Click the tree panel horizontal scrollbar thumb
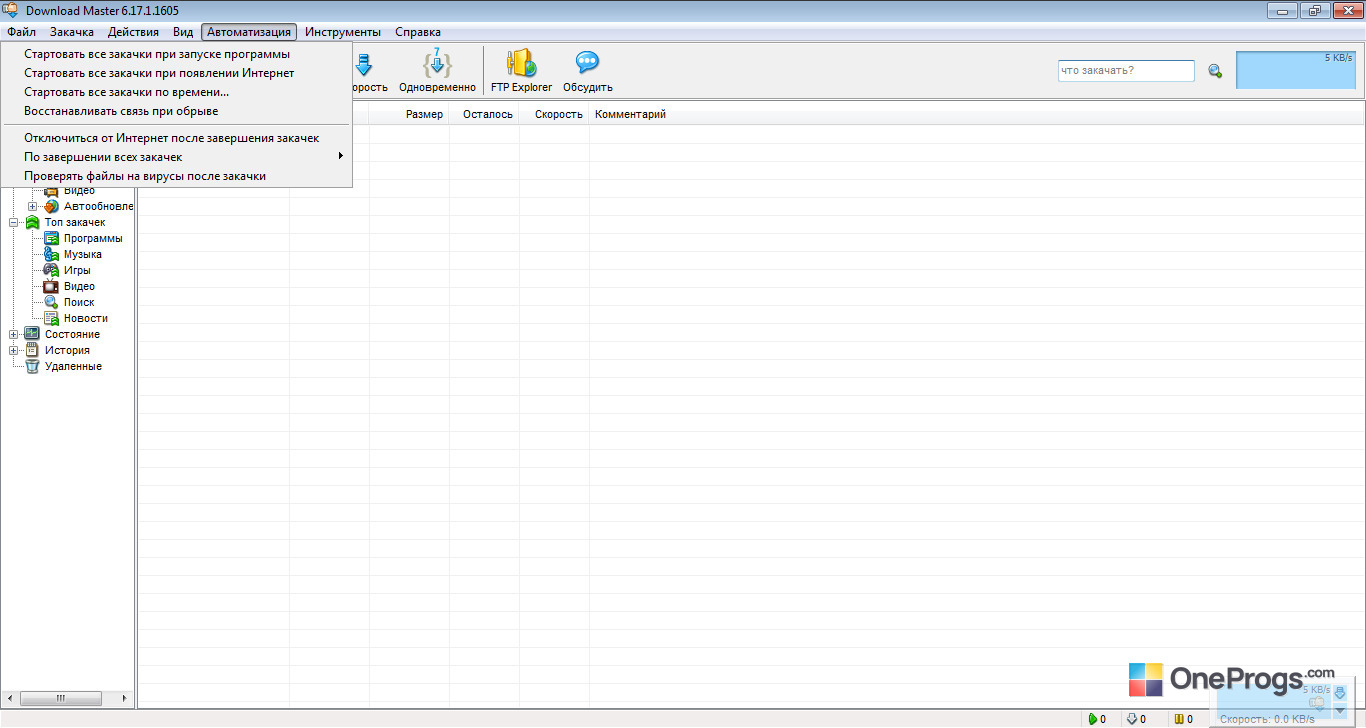1366x728 pixels. tap(61, 698)
